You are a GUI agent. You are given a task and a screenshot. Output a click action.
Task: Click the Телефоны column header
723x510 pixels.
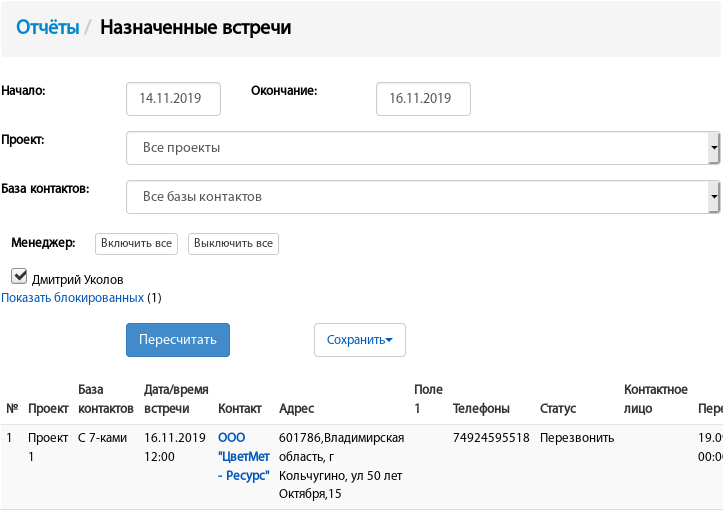pyautogui.click(x=481, y=408)
